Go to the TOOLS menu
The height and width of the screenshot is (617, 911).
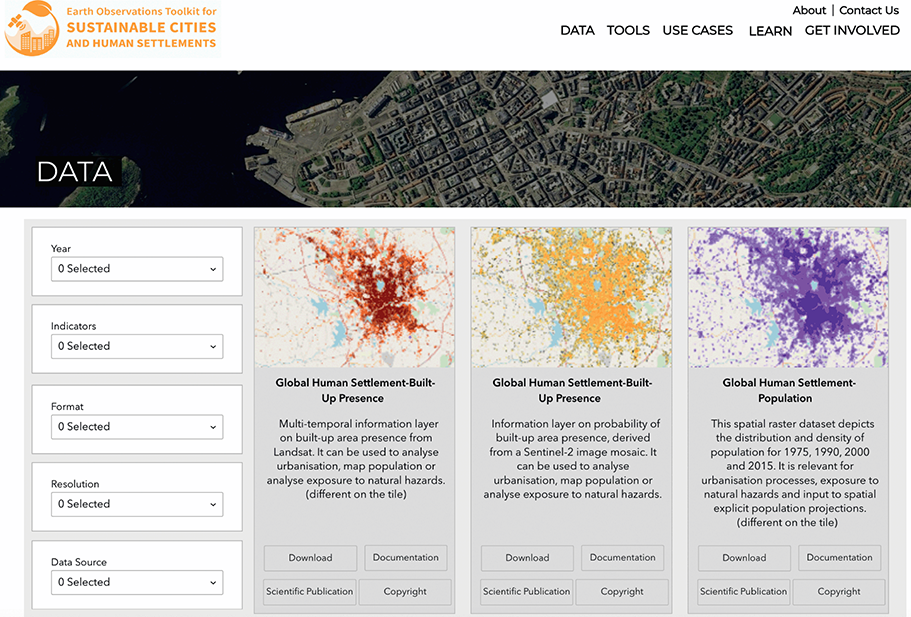tap(628, 31)
